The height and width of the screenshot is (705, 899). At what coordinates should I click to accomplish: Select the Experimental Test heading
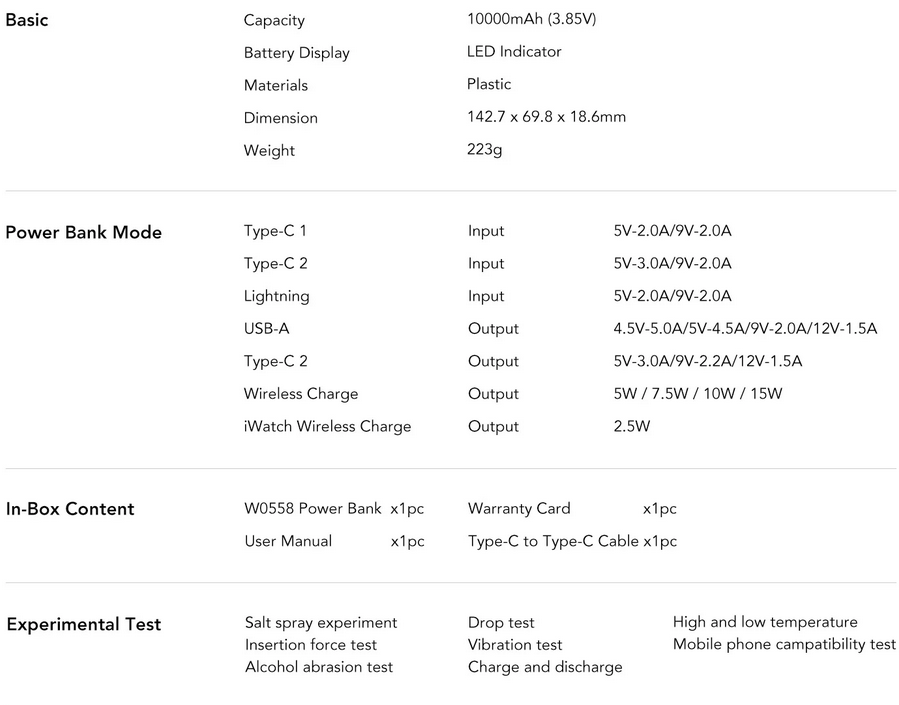pyautogui.click(x=84, y=625)
